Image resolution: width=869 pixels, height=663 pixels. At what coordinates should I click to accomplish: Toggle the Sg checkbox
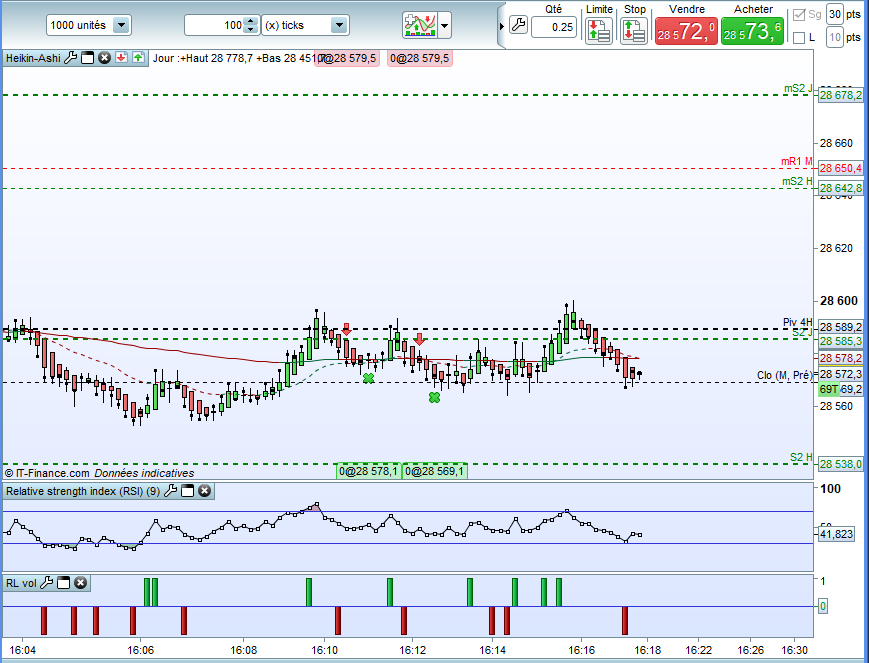tap(799, 14)
